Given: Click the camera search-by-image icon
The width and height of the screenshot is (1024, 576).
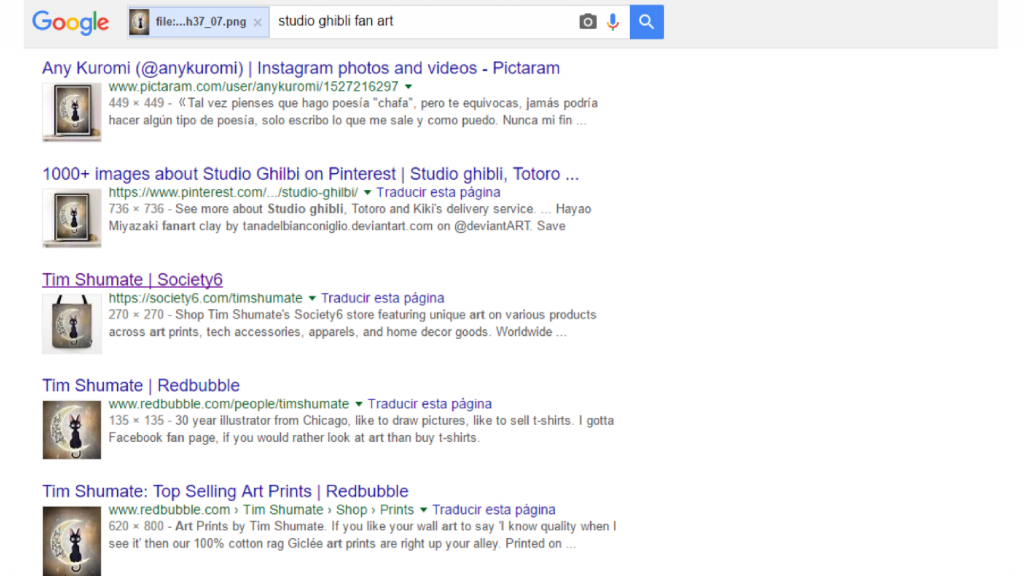Looking at the screenshot, I should [x=588, y=22].
